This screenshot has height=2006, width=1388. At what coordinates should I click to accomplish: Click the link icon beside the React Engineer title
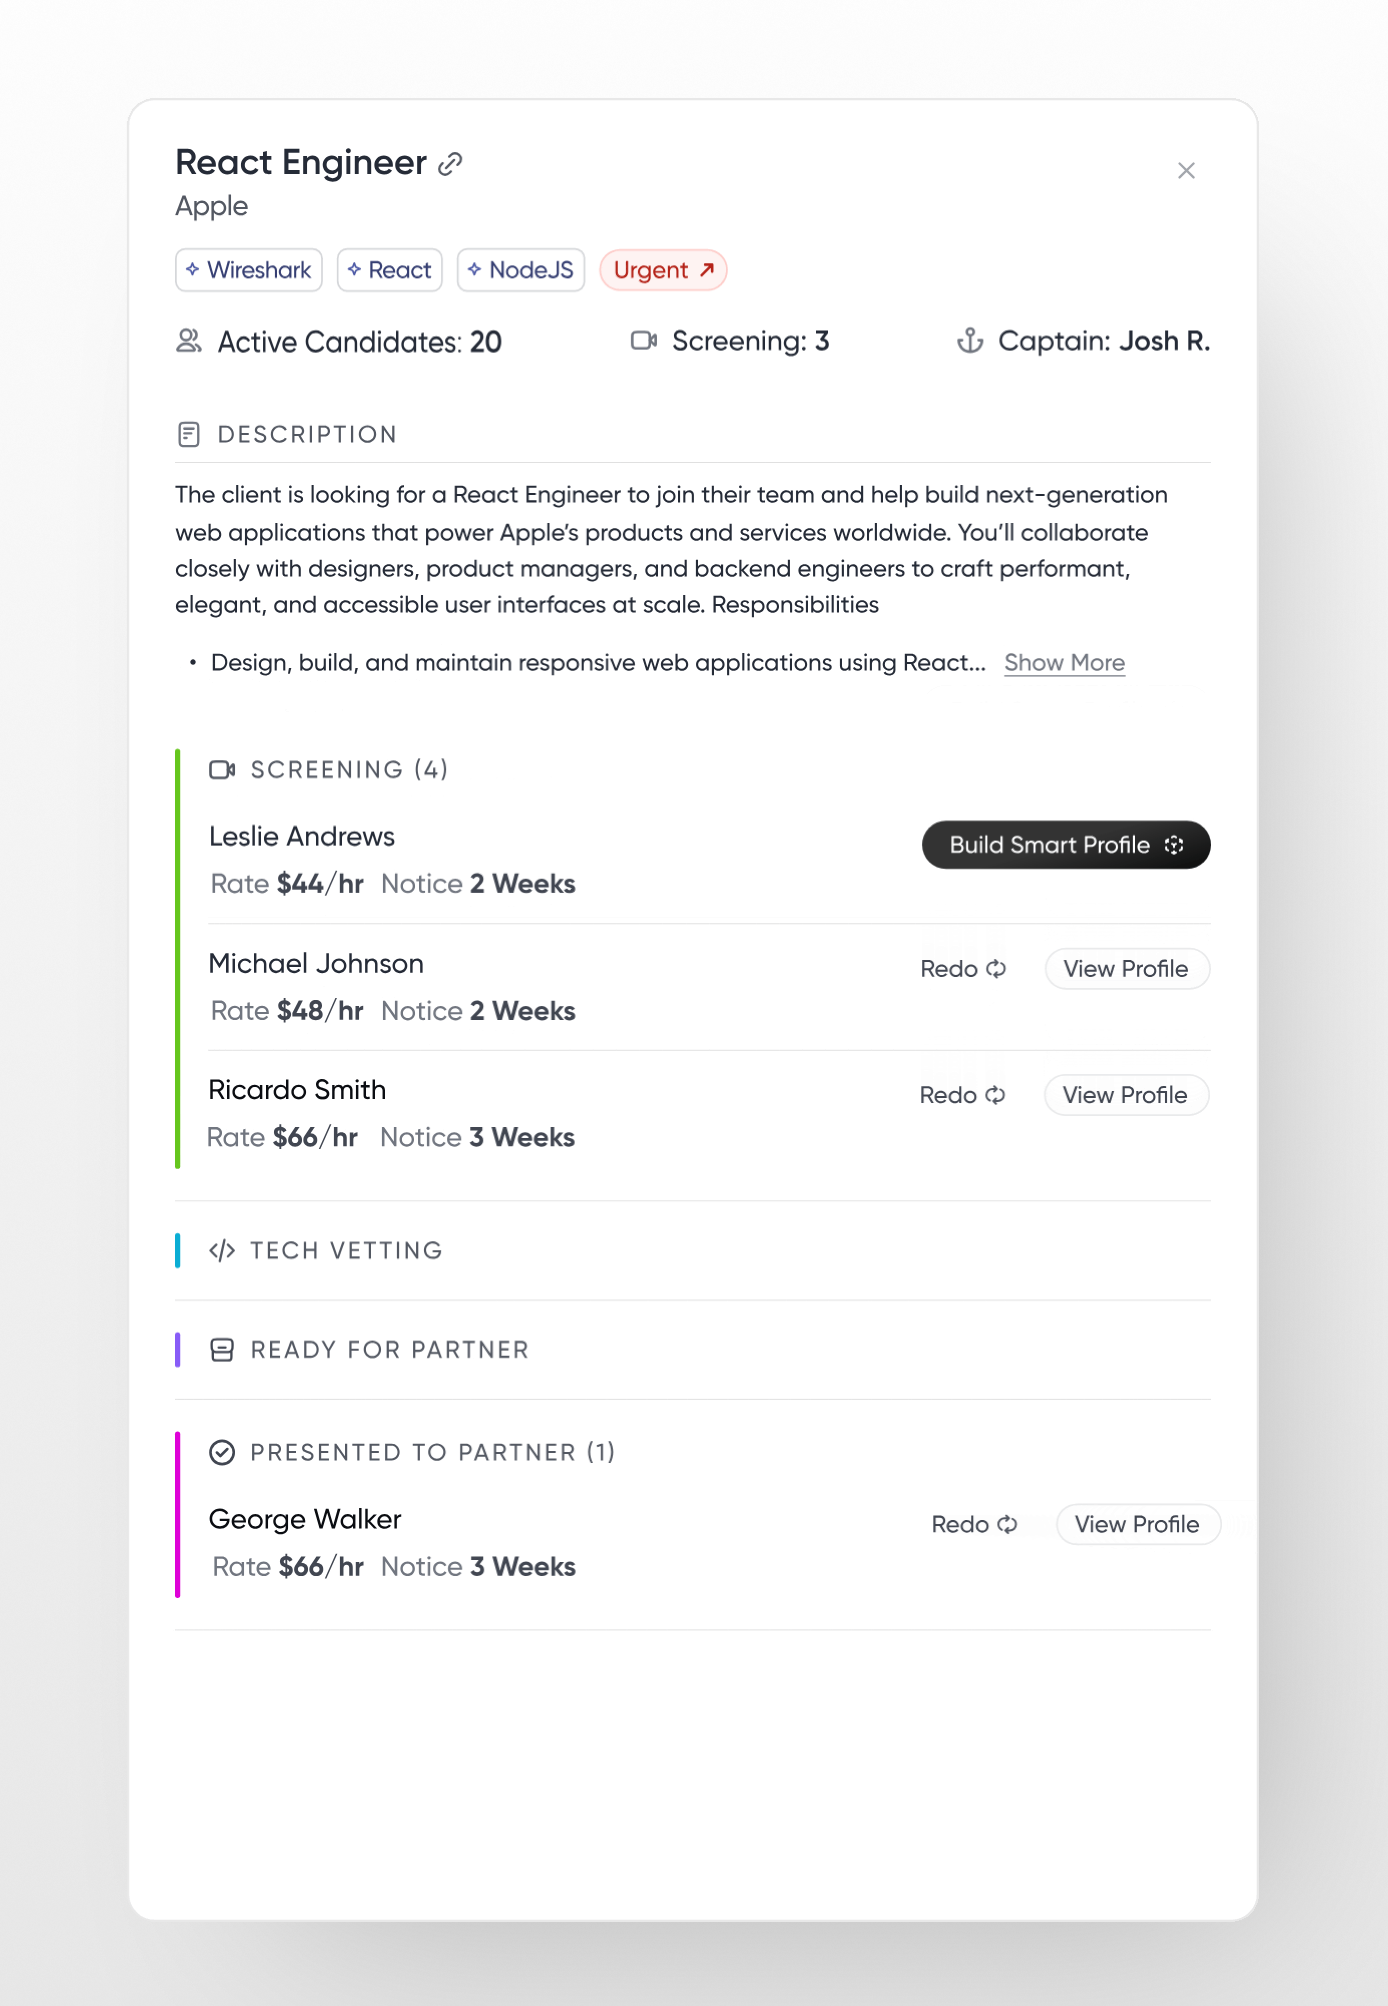point(452,162)
